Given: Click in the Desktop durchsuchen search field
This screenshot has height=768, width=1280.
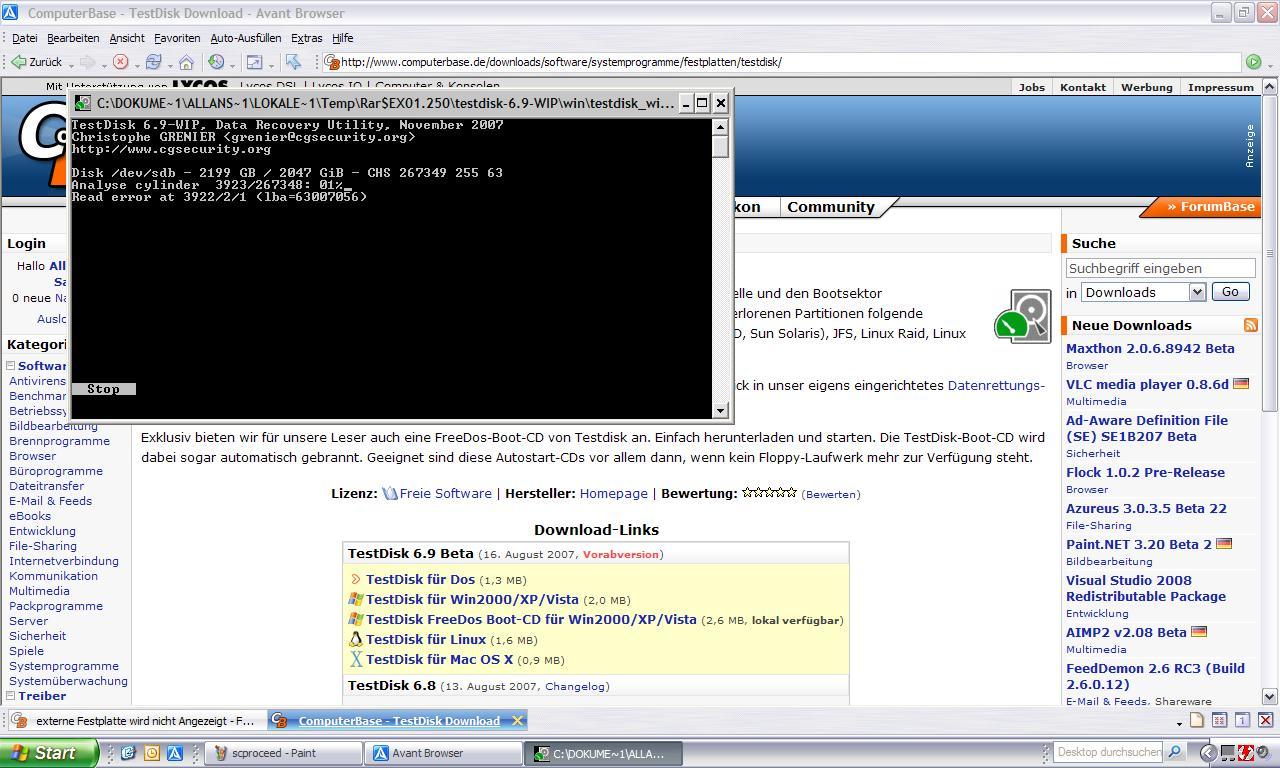Looking at the screenshot, I should tap(1108, 752).
